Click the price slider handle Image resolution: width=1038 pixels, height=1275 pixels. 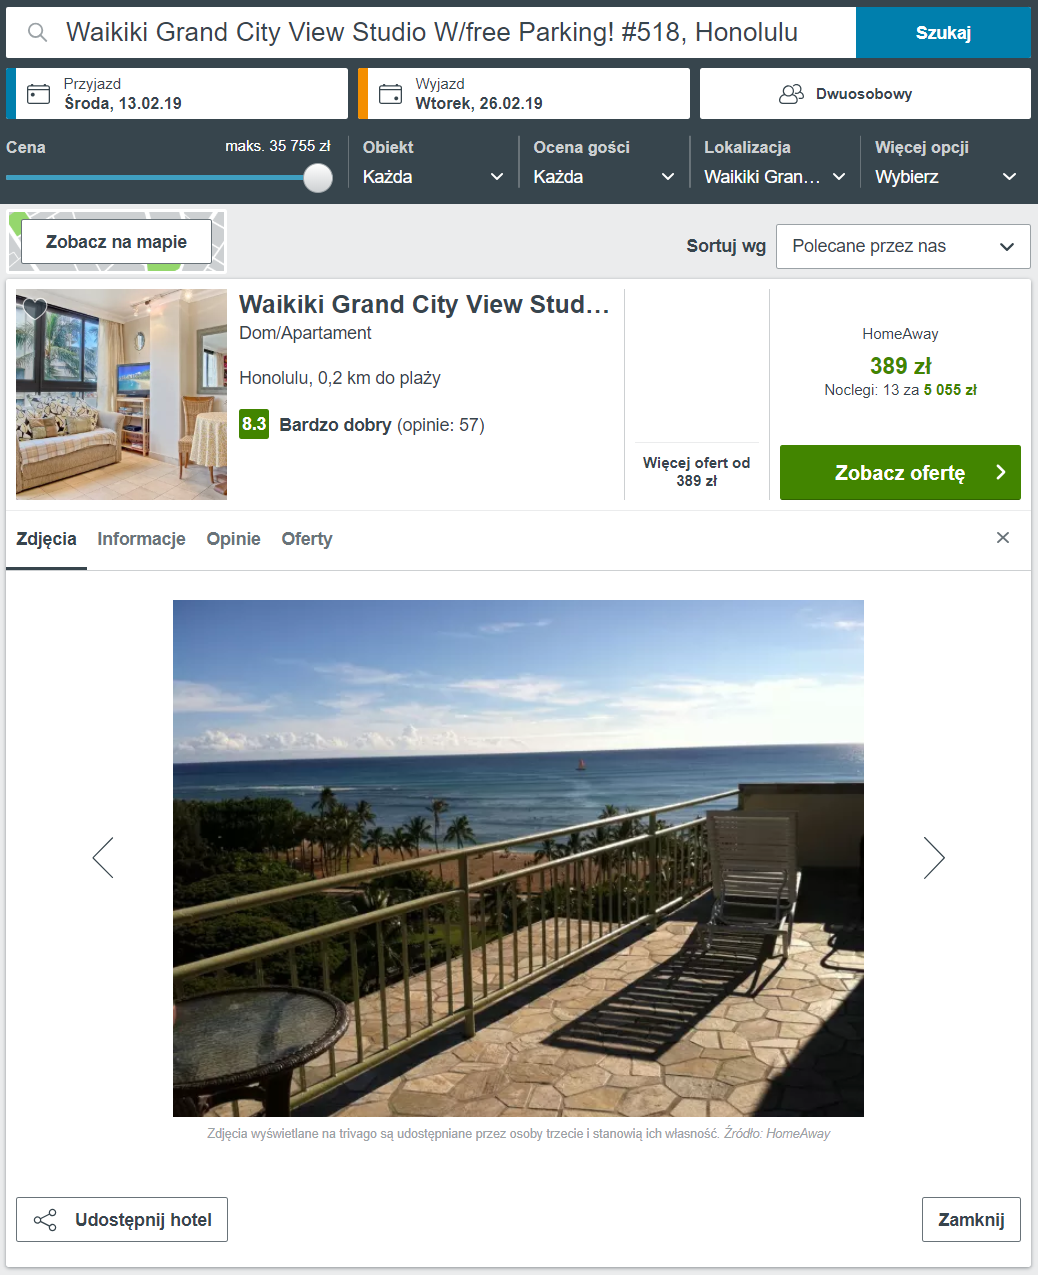(318, 178)
